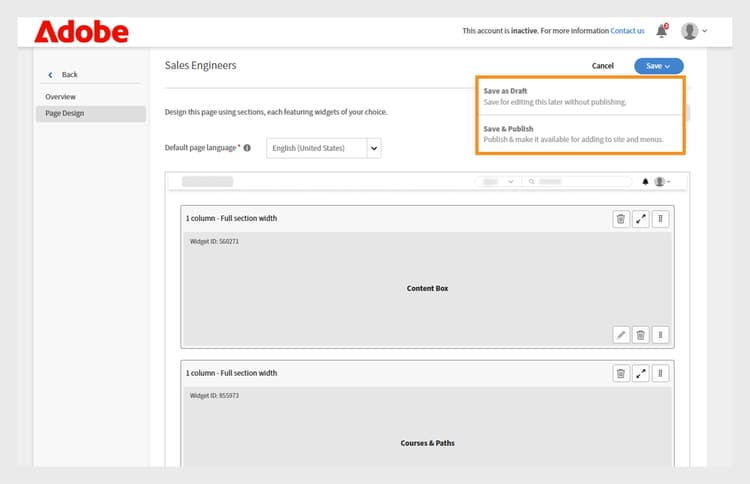Click the Content Box widget's drag handle

coord(660,335)
